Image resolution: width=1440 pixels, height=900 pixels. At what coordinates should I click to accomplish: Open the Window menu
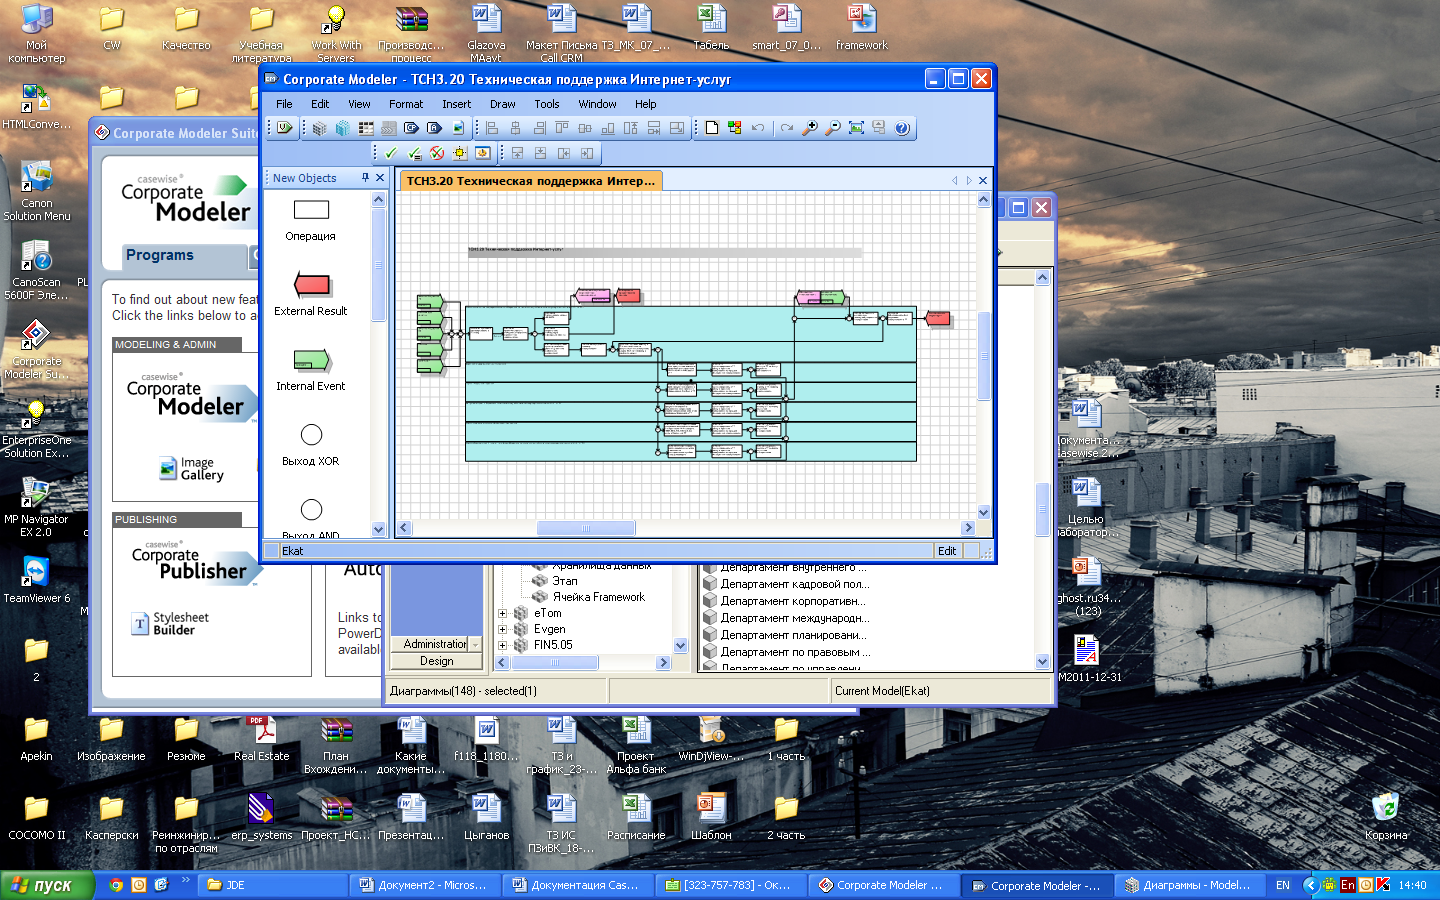coord(597,104)
